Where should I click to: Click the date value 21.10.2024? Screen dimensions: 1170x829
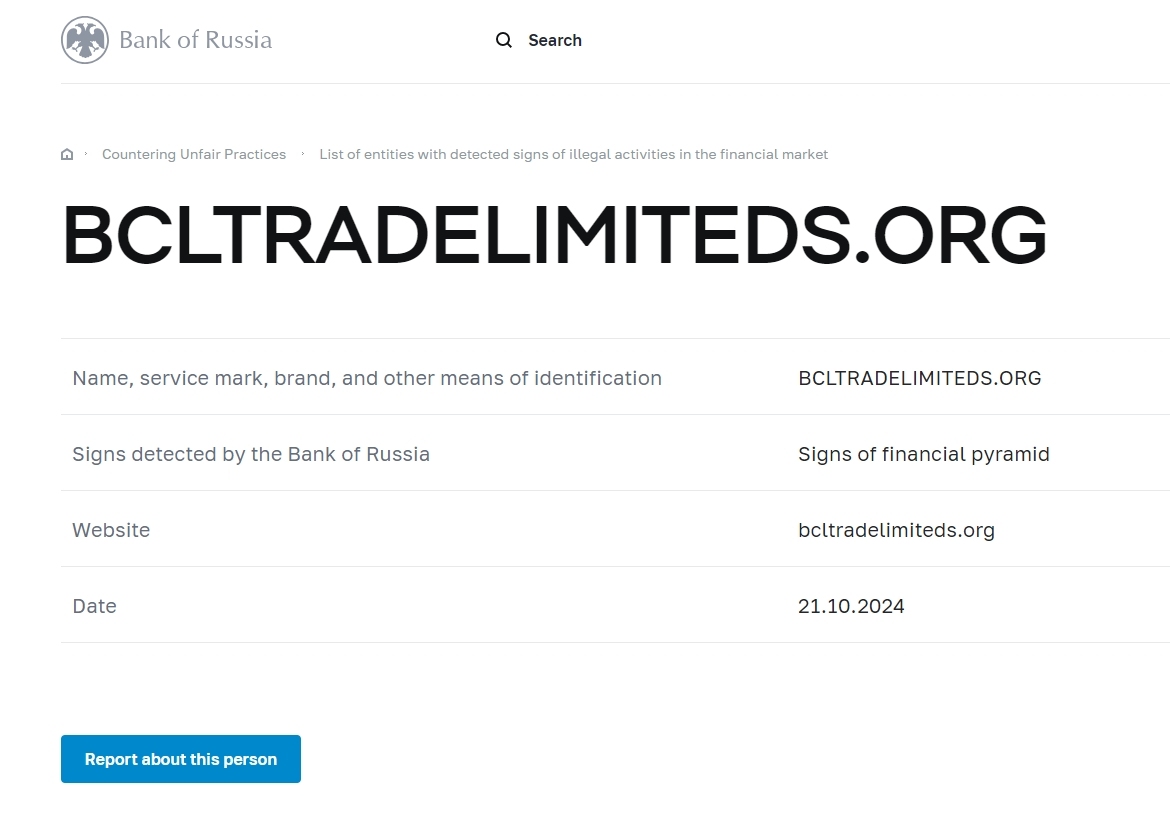[x=851, y=606]
